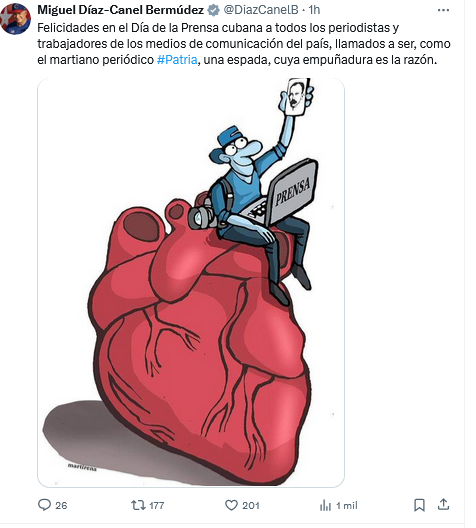476x528 pixels.
Task: Click the reply speech bubble icon
Action: pos(44,505)
